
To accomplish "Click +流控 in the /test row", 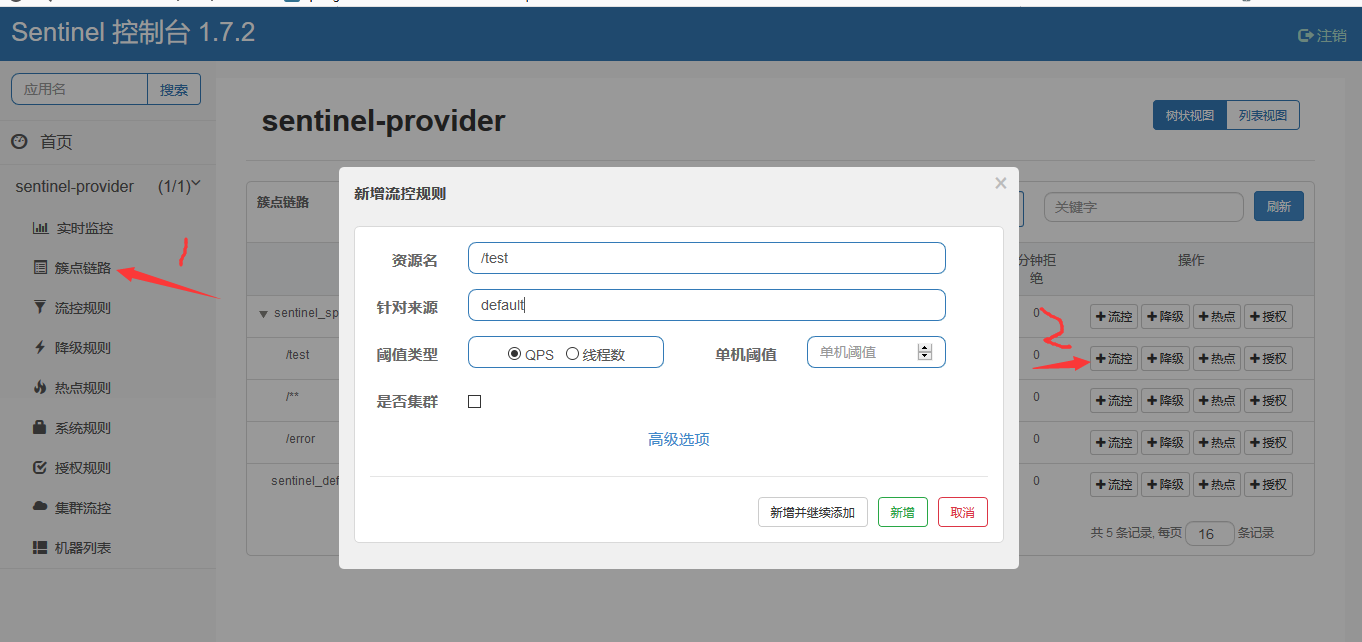I will (1114, 359).
